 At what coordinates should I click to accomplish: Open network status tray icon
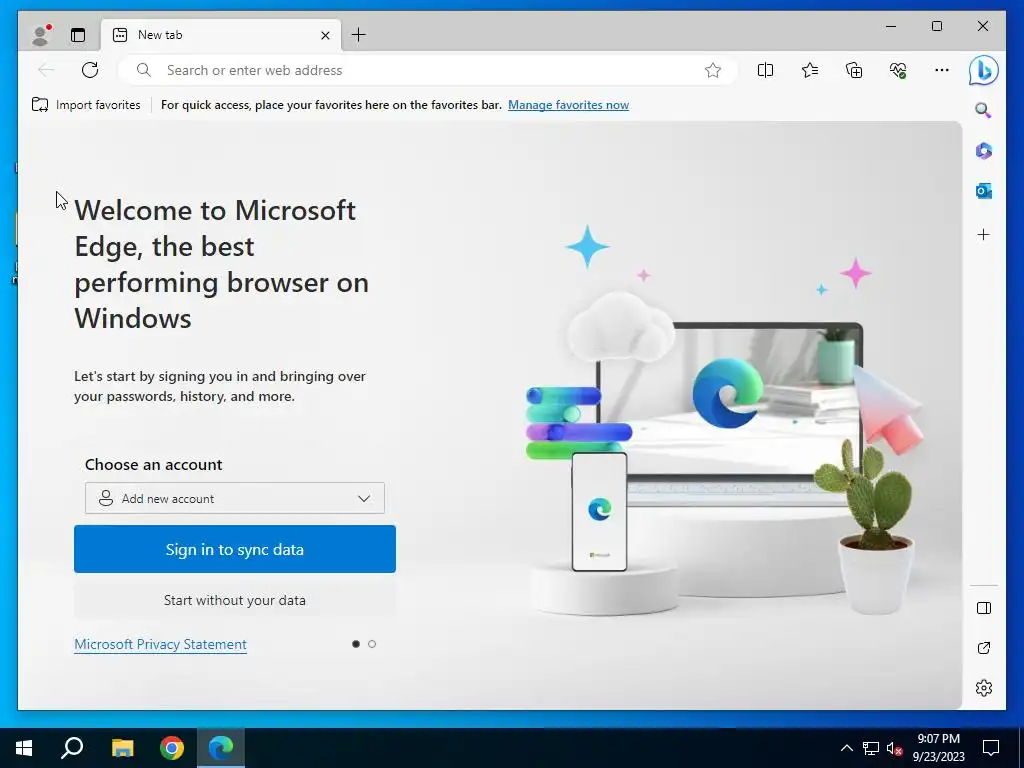pyautogui.click(x=871, y=748)
